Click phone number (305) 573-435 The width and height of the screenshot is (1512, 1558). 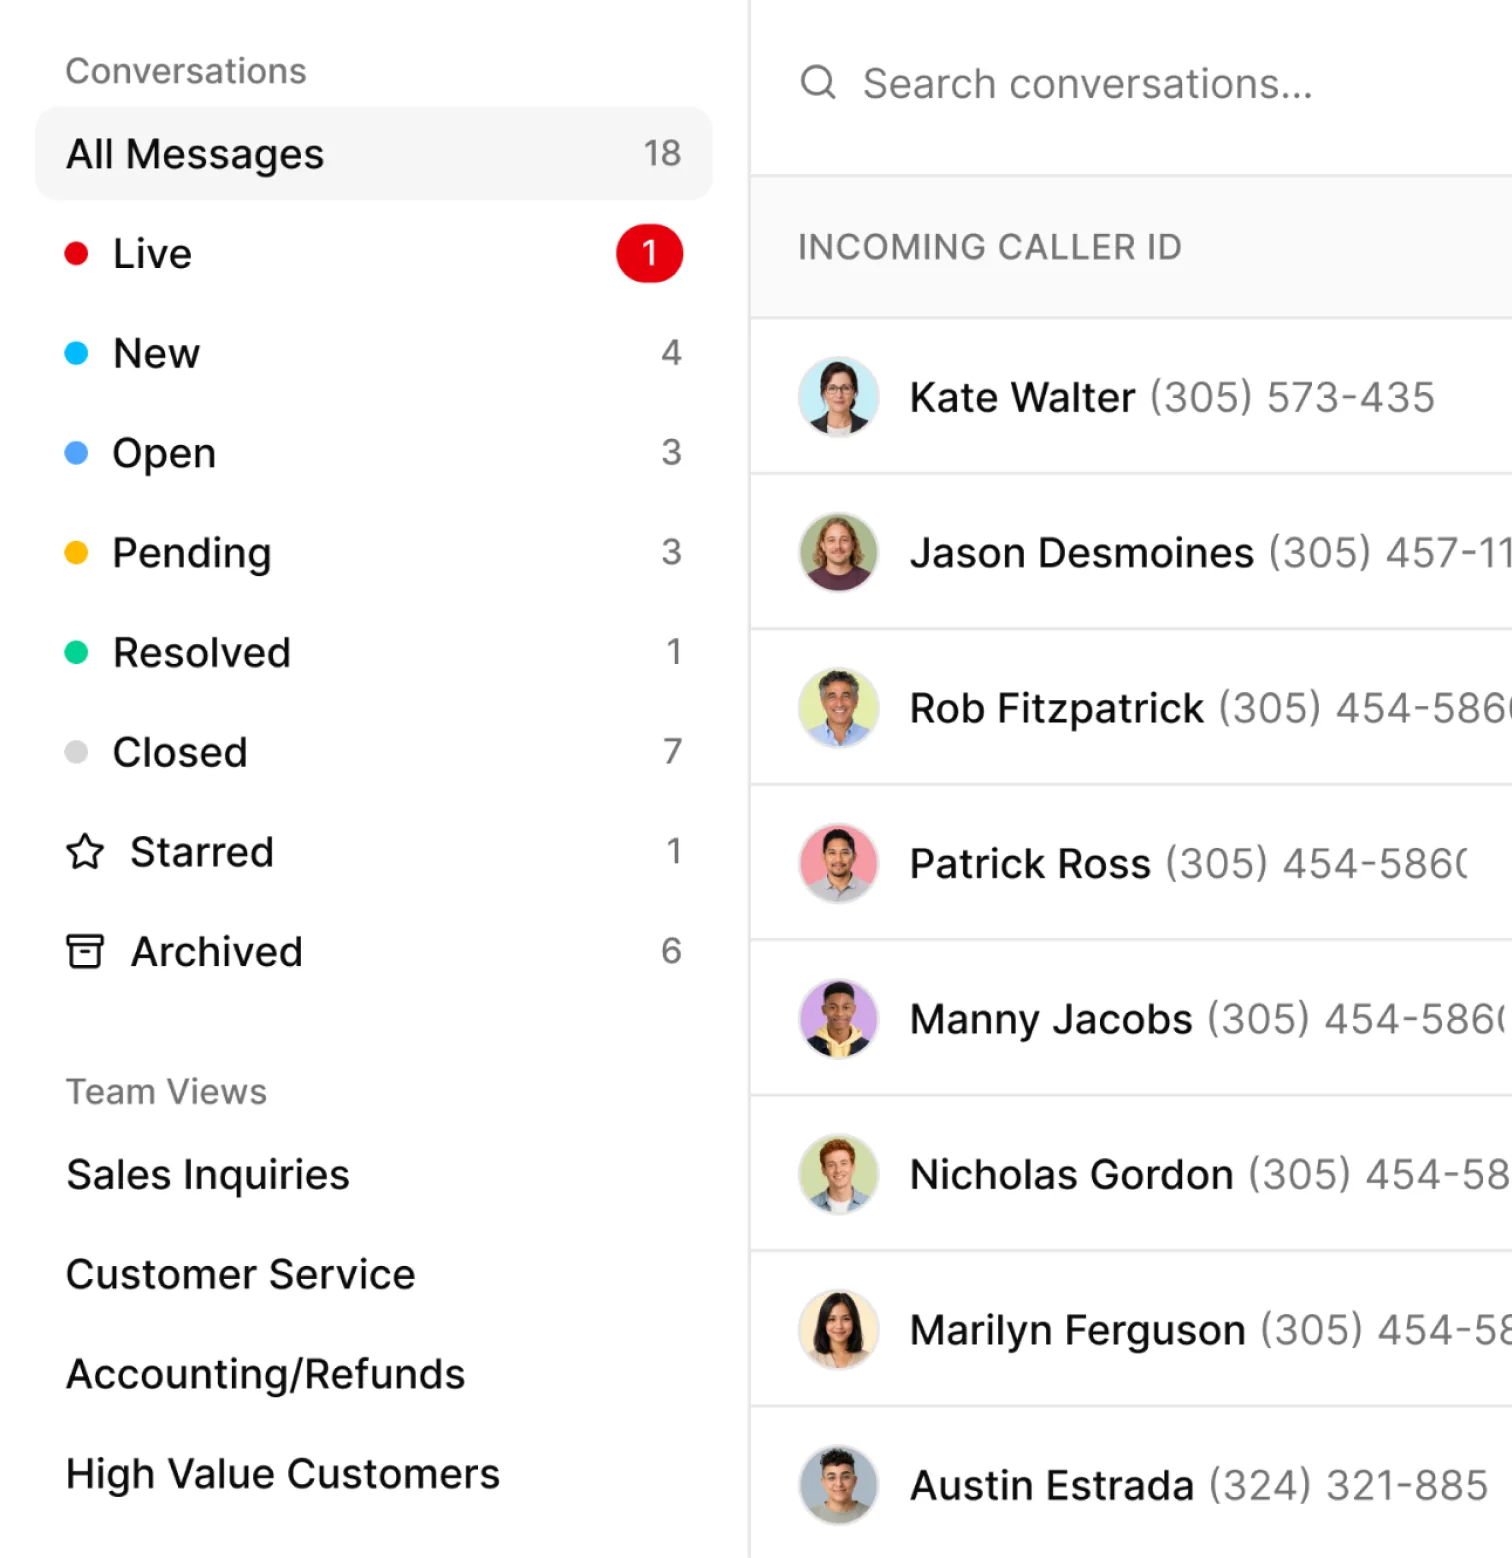[1292, 398]
